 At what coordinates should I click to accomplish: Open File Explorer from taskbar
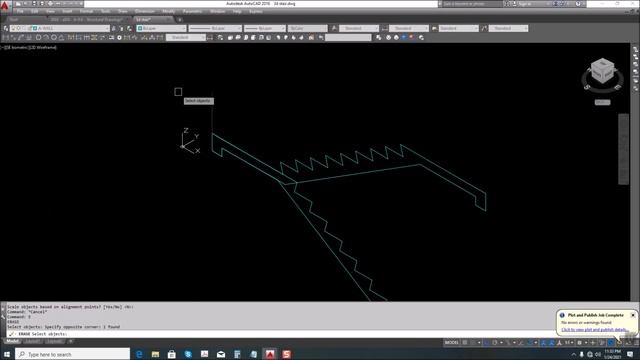(156, 354)
